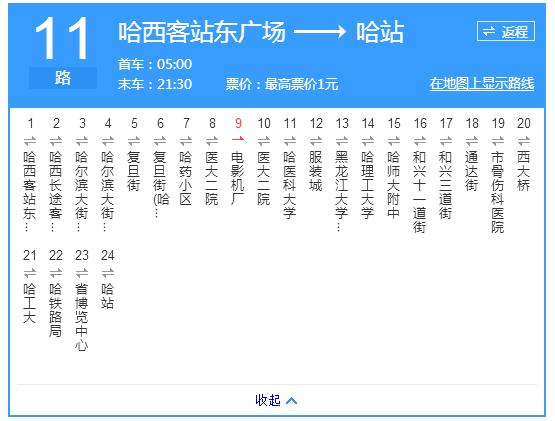
Task: Click stop 哈尔滨大街… numbered 4
Action: tap(108, 191)
